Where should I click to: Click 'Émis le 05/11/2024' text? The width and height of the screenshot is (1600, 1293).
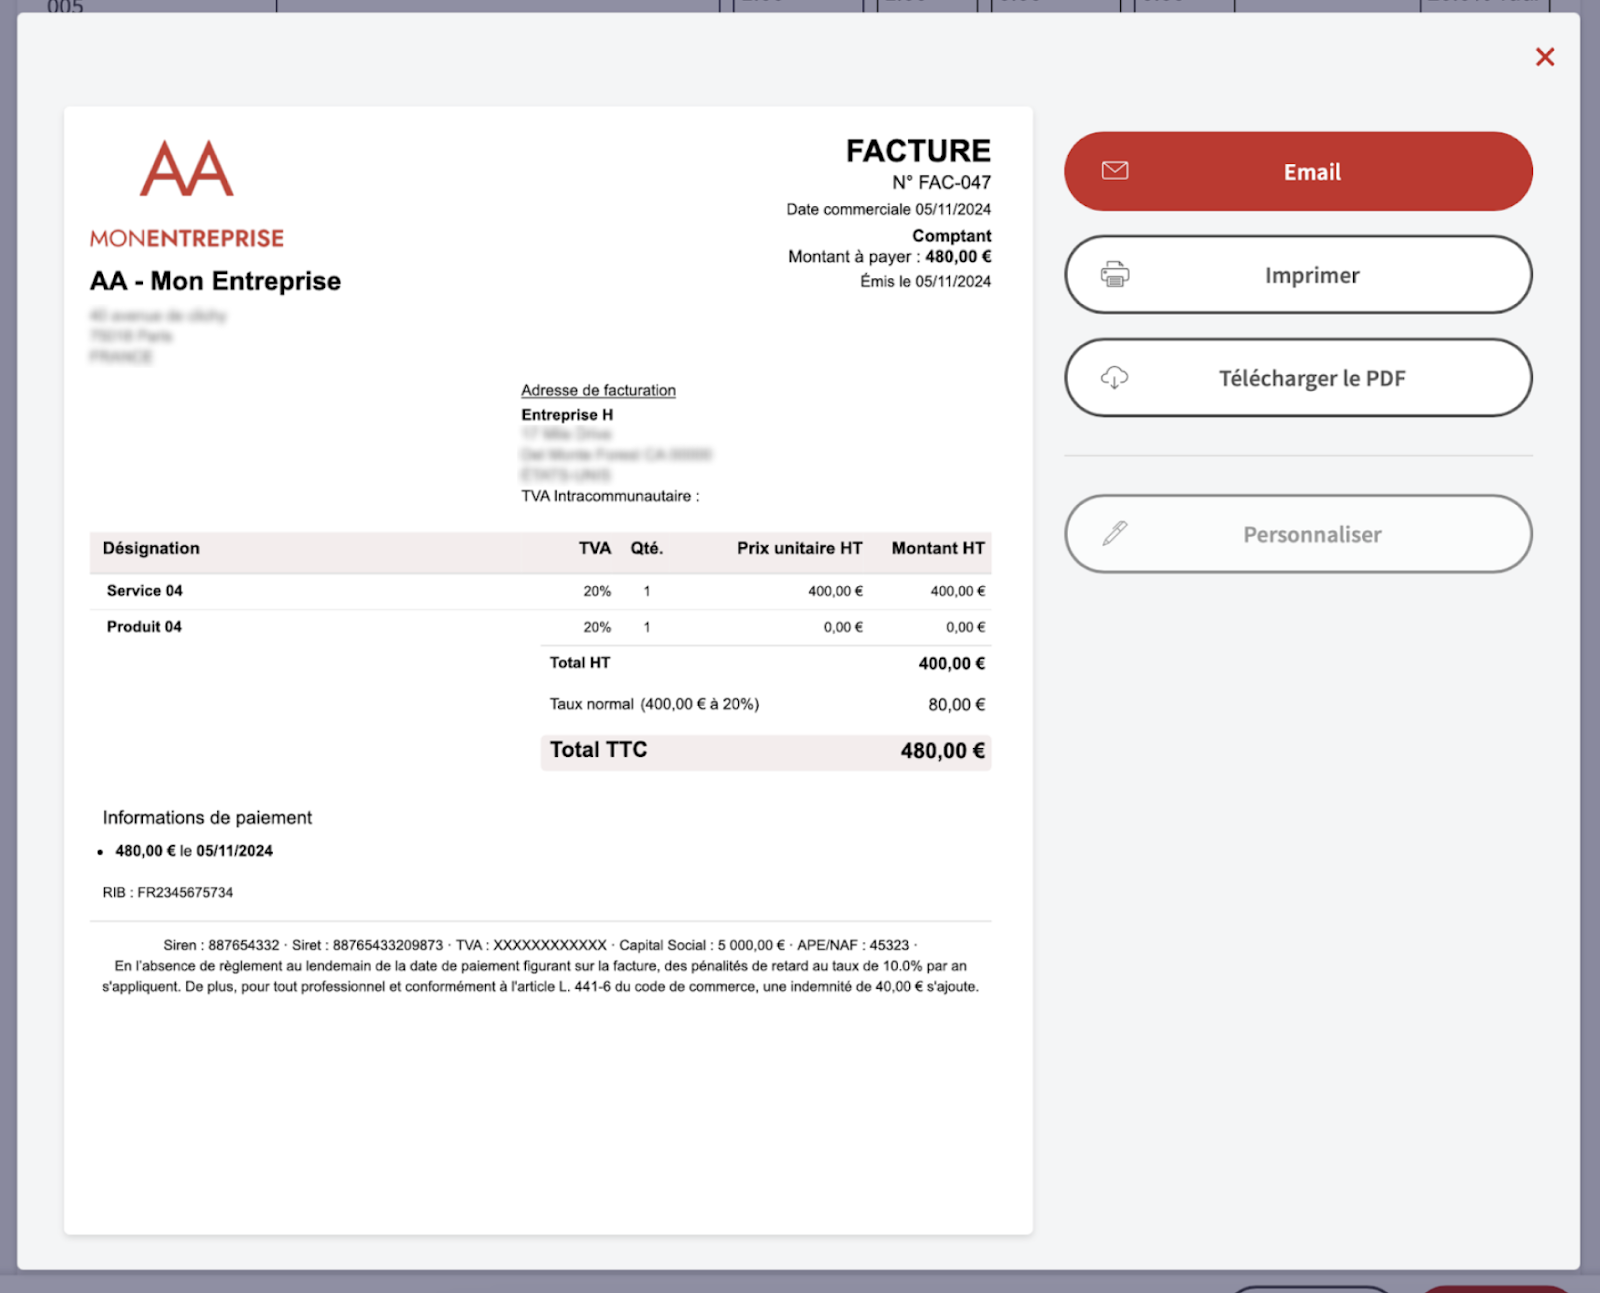pyautogui.click(x=925, y=281)
